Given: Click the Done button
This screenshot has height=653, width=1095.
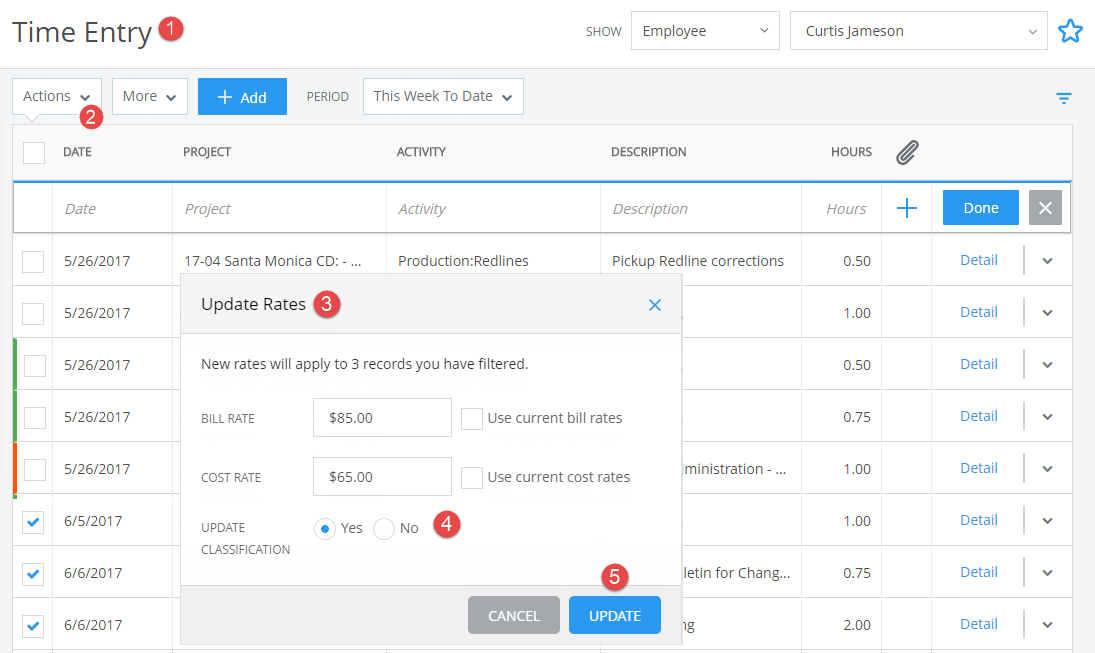Looking at the screenshot, I should pyautogui.click(x=980, y=207).
